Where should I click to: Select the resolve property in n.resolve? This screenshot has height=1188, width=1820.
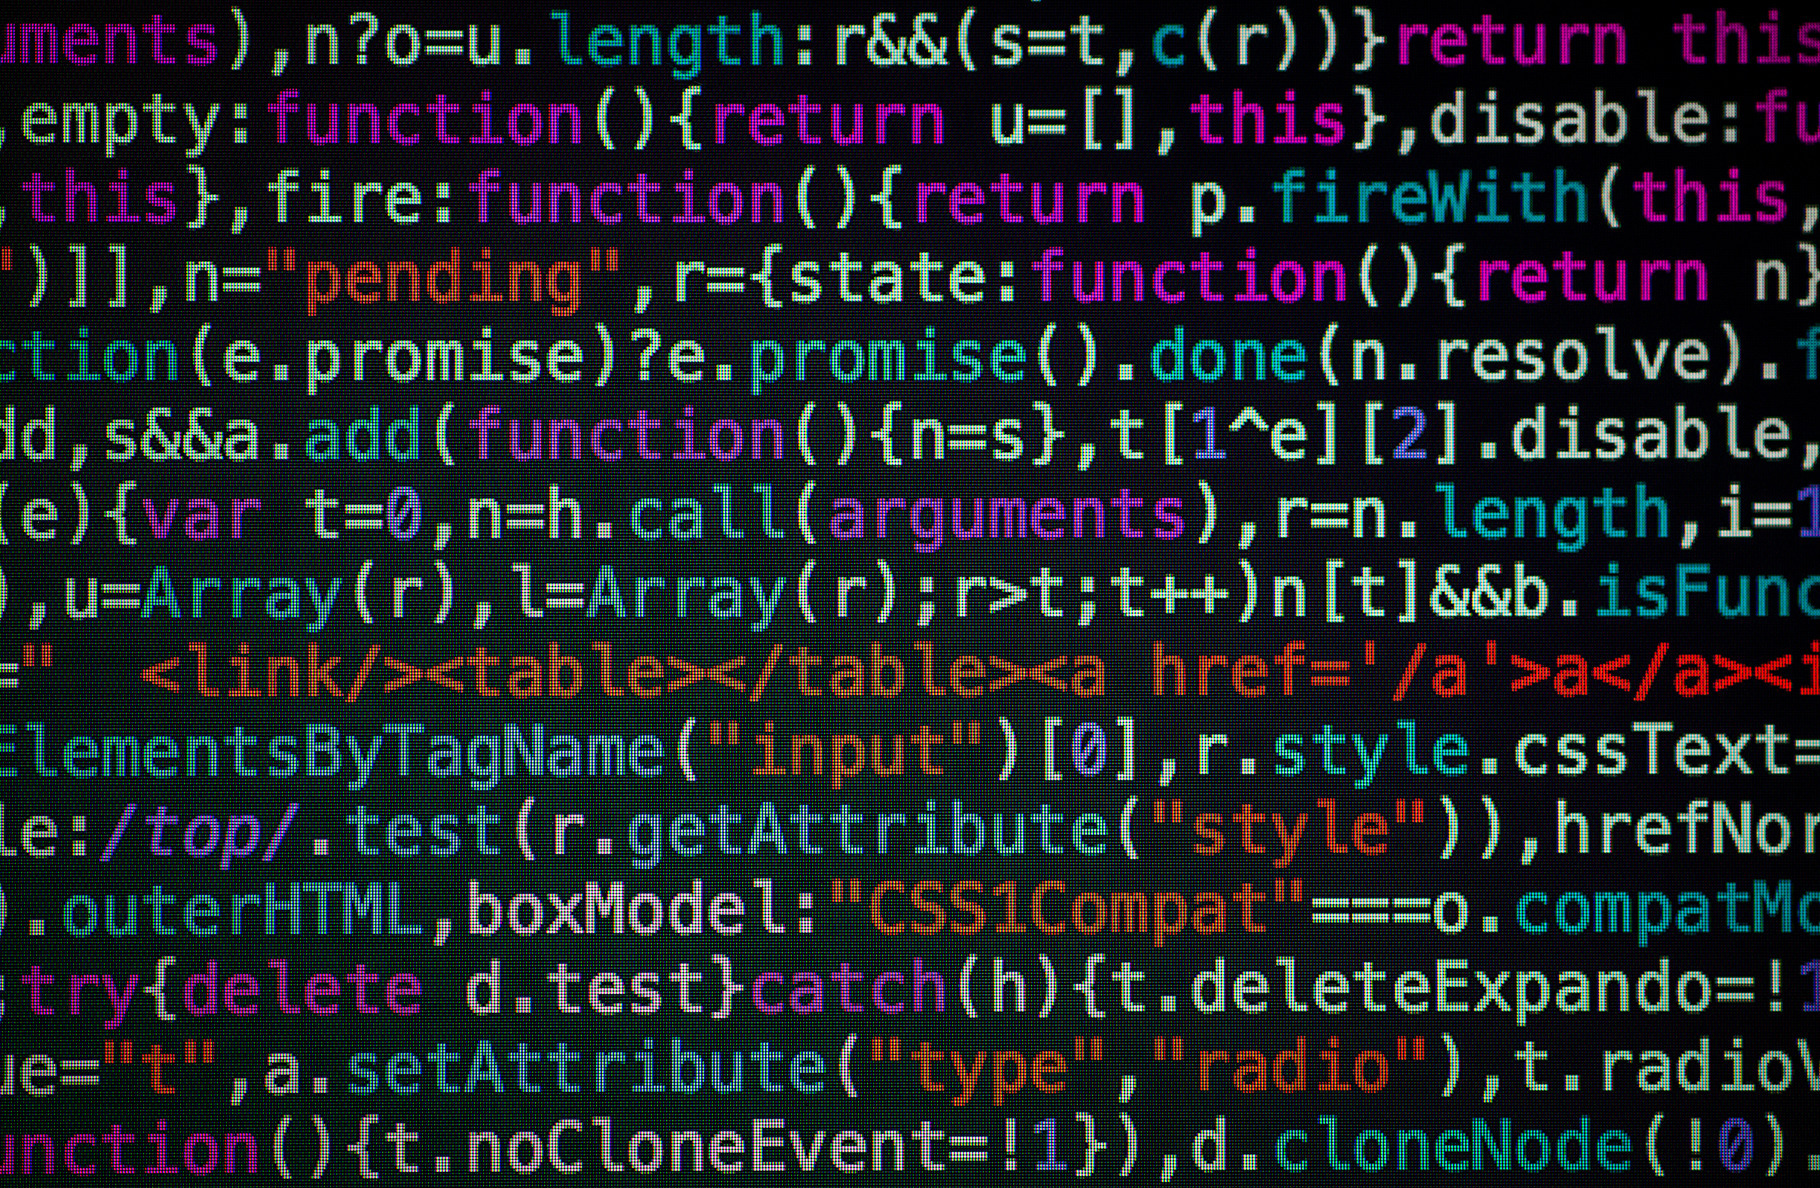click(1588, 358)
